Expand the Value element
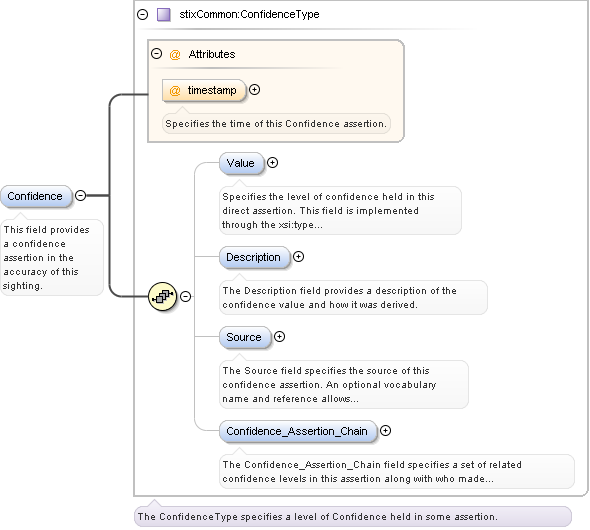This screenshot has height=530, width=590. point(272,162)
